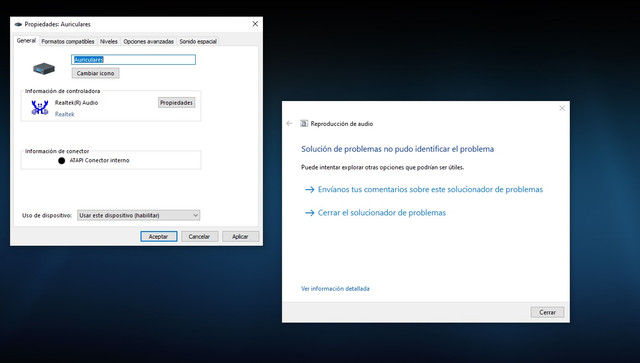This screenshot has height=363, width=640.
Task: Open Realtek controller Propiedades button
Action: coord(176,103)
